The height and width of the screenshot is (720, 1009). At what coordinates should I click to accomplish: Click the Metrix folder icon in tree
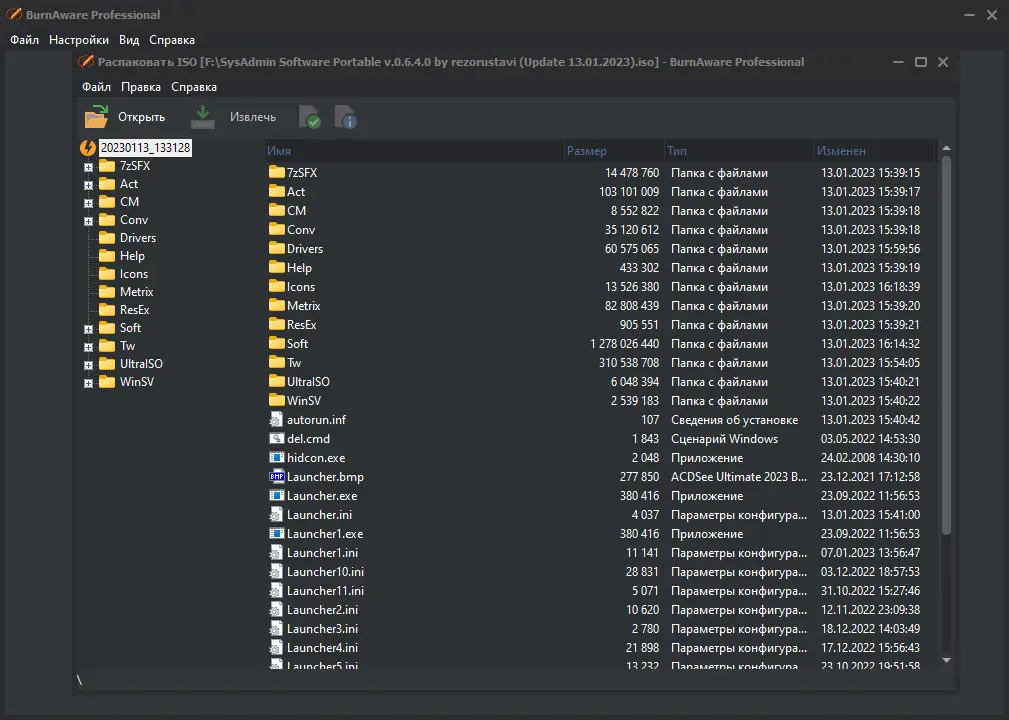(107, 292)
